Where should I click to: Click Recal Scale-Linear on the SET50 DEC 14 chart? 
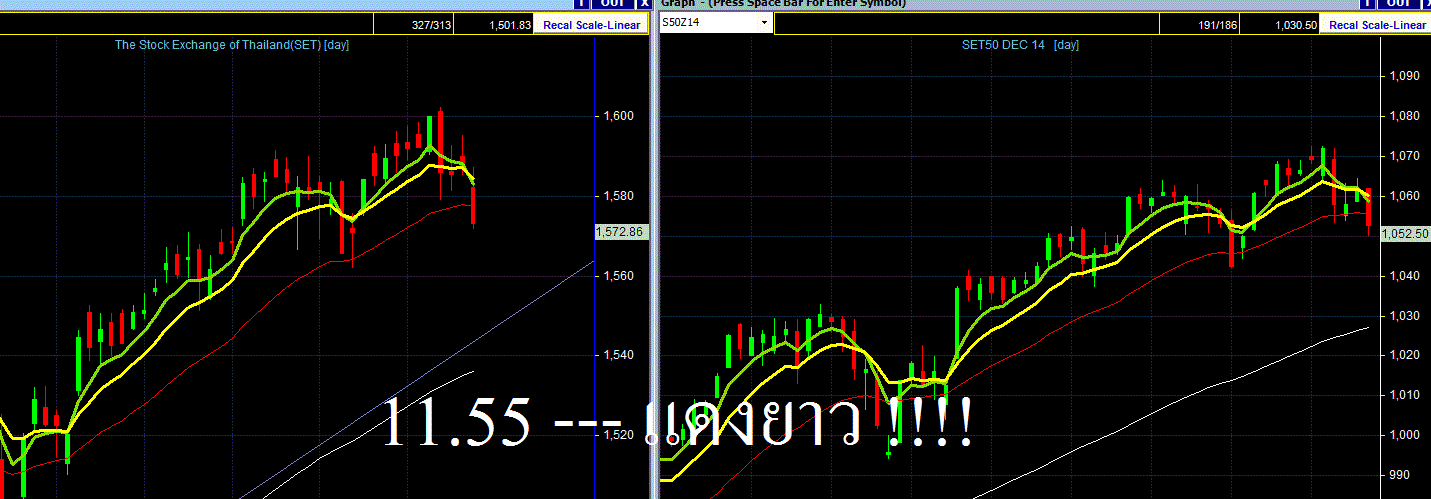tap(1377, 25)
